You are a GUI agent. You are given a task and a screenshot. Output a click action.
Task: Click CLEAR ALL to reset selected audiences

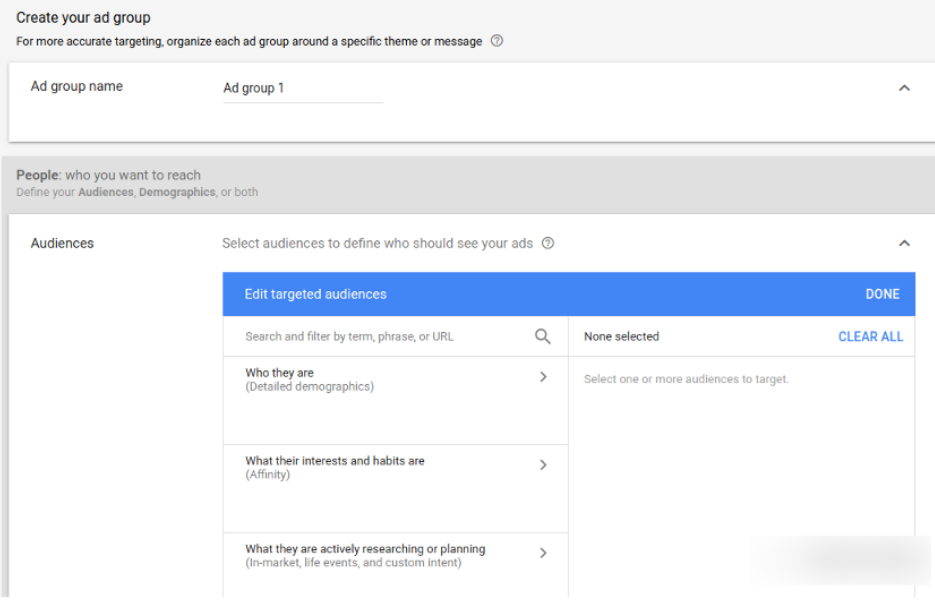point(870,337)
